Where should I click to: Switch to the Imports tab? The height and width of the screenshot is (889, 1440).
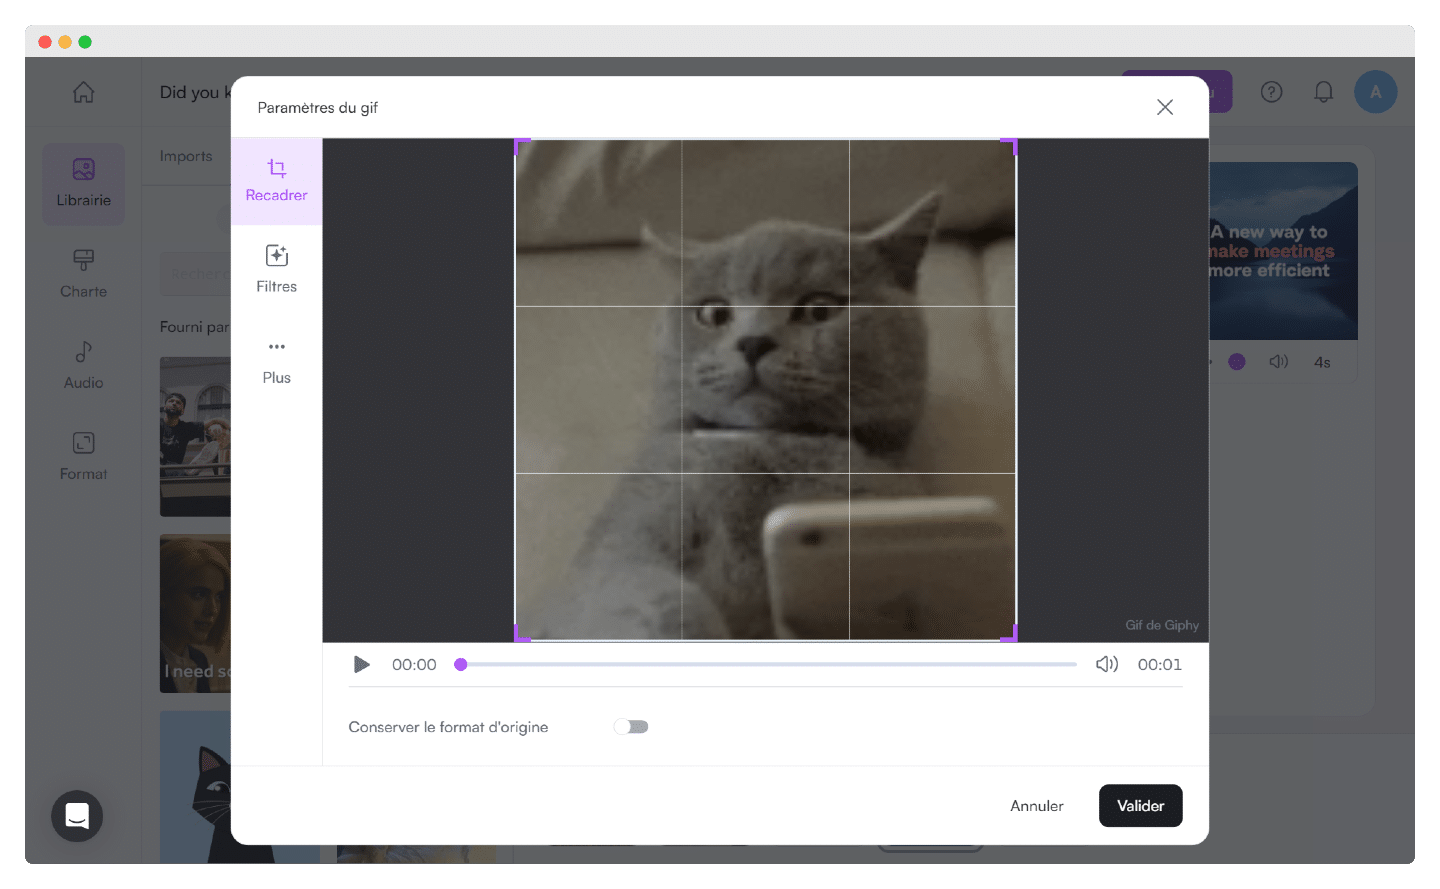[186, 156]
